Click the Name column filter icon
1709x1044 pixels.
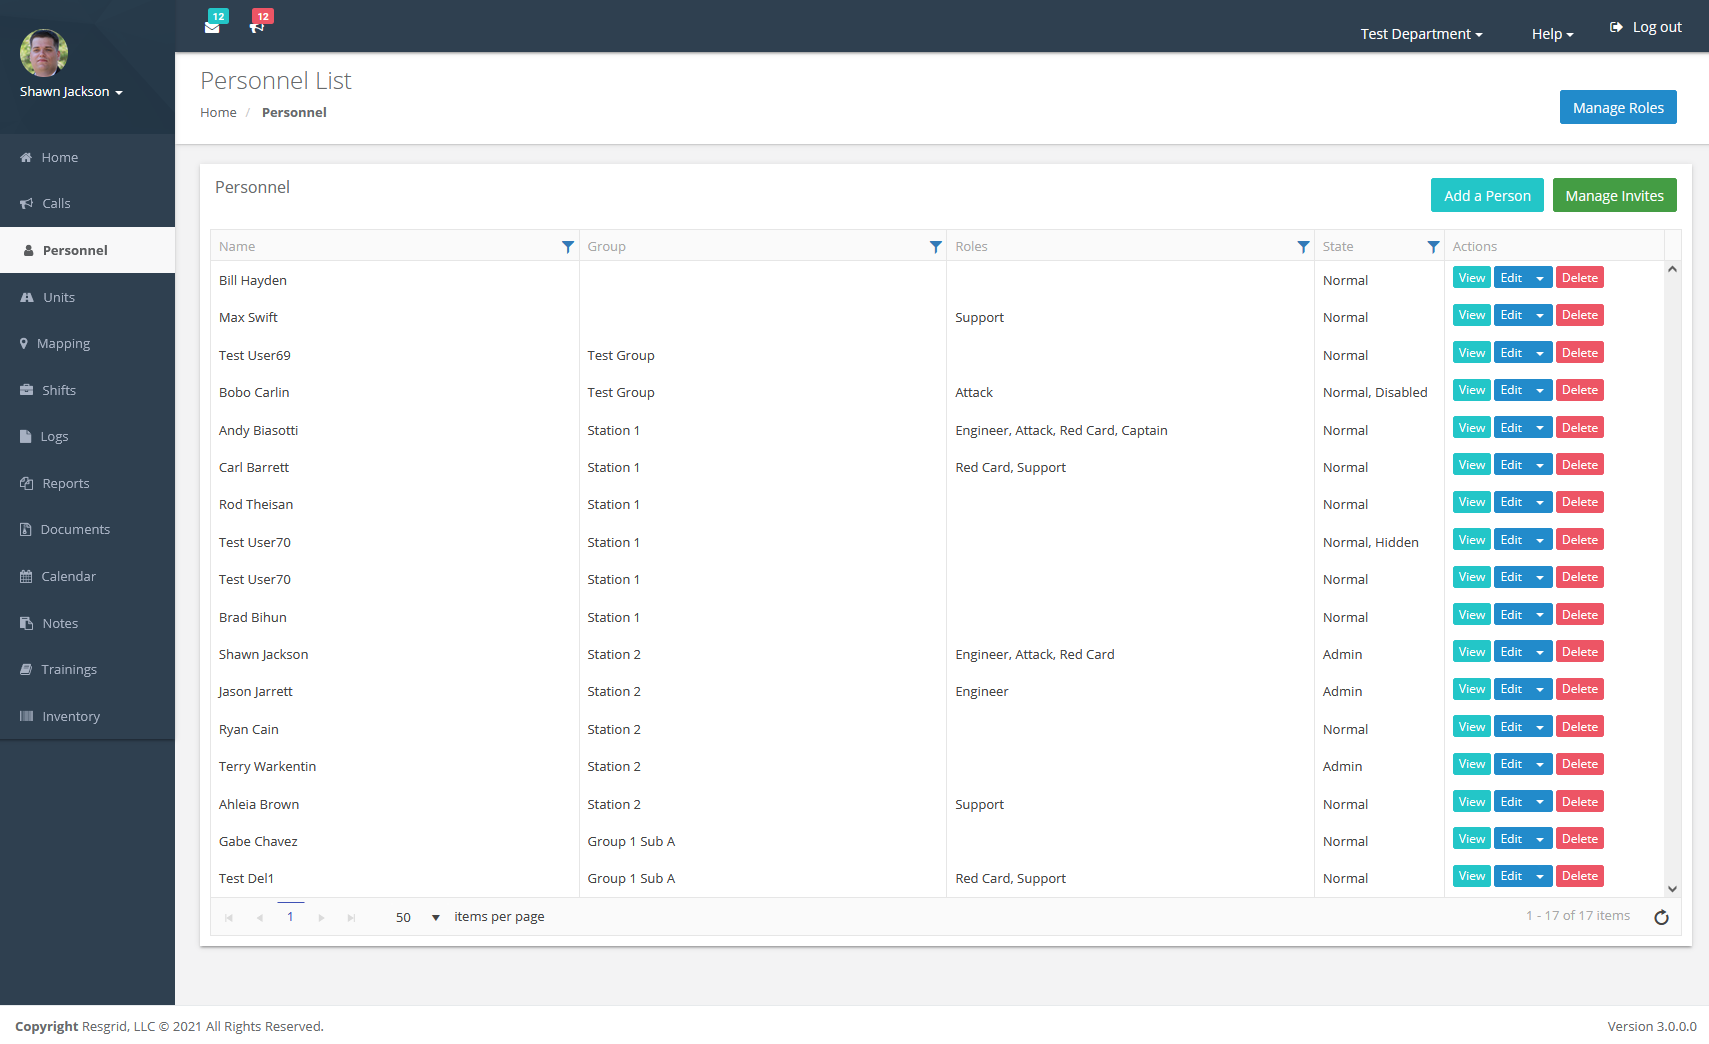pos(567,247)
